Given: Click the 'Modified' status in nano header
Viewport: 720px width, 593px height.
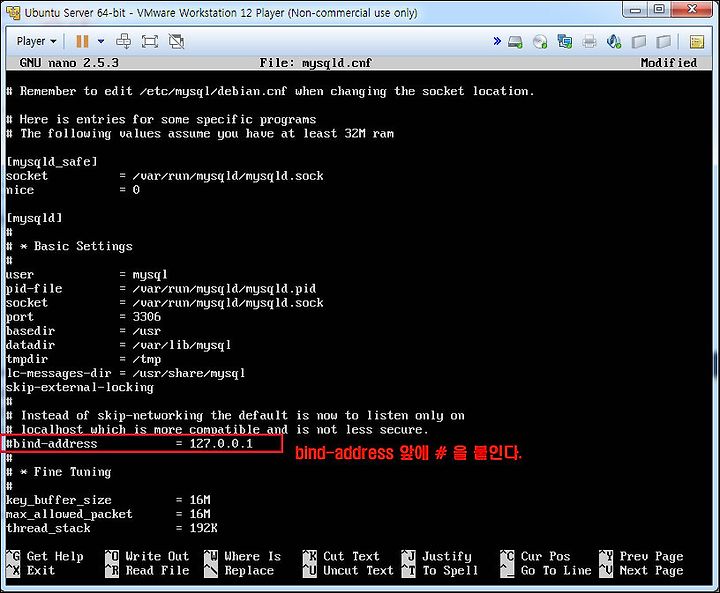Looking at the screenshot, I should (669, 63).
